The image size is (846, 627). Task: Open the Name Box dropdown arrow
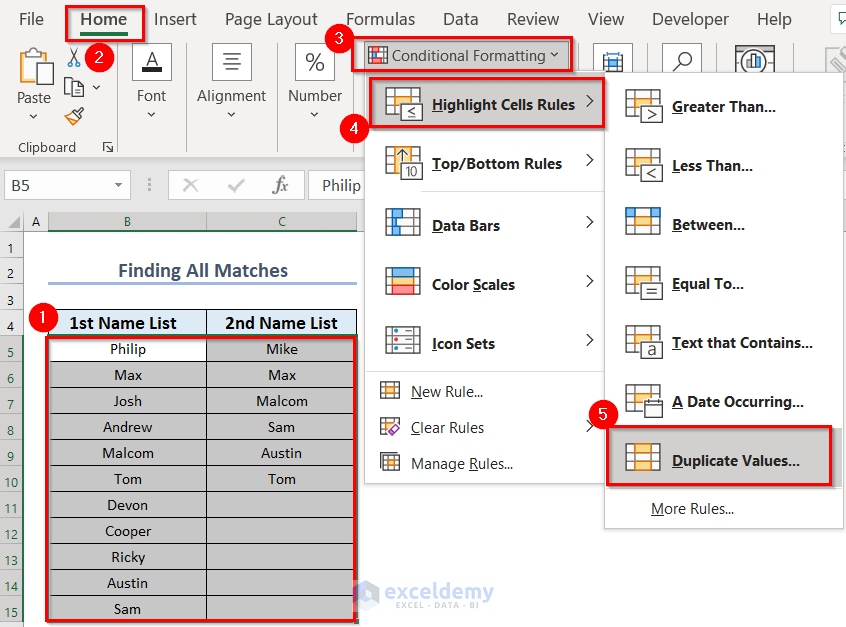(x=118, y=185)
